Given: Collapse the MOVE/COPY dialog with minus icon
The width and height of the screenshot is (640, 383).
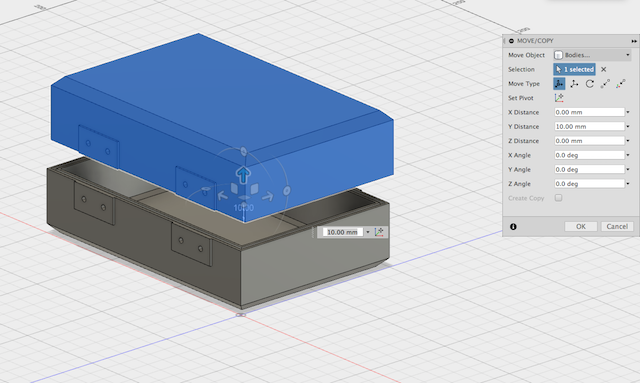Looking at the screenshot, I should (511, 41).
